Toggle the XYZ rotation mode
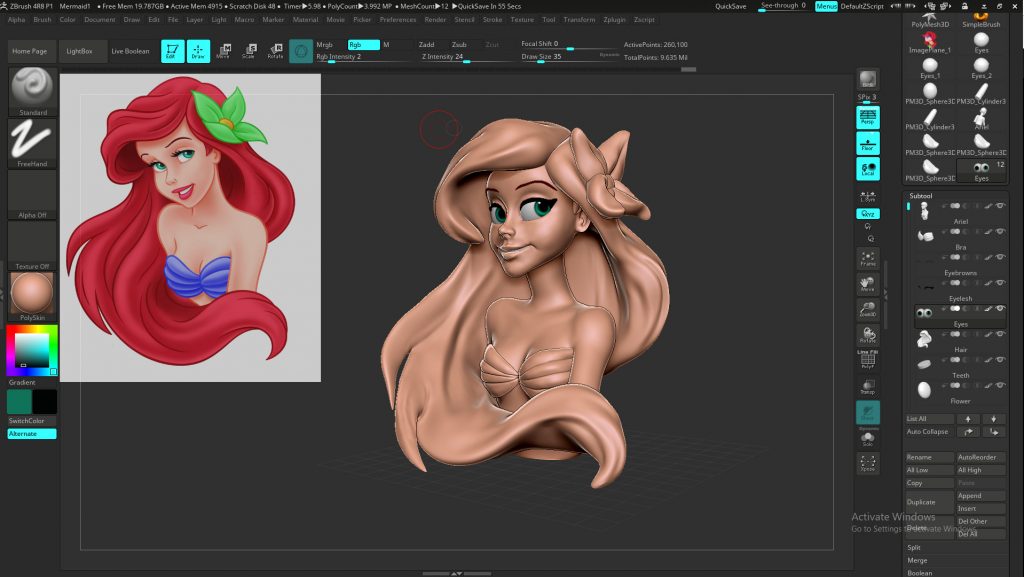1024x577 pixels. [868, 213]
